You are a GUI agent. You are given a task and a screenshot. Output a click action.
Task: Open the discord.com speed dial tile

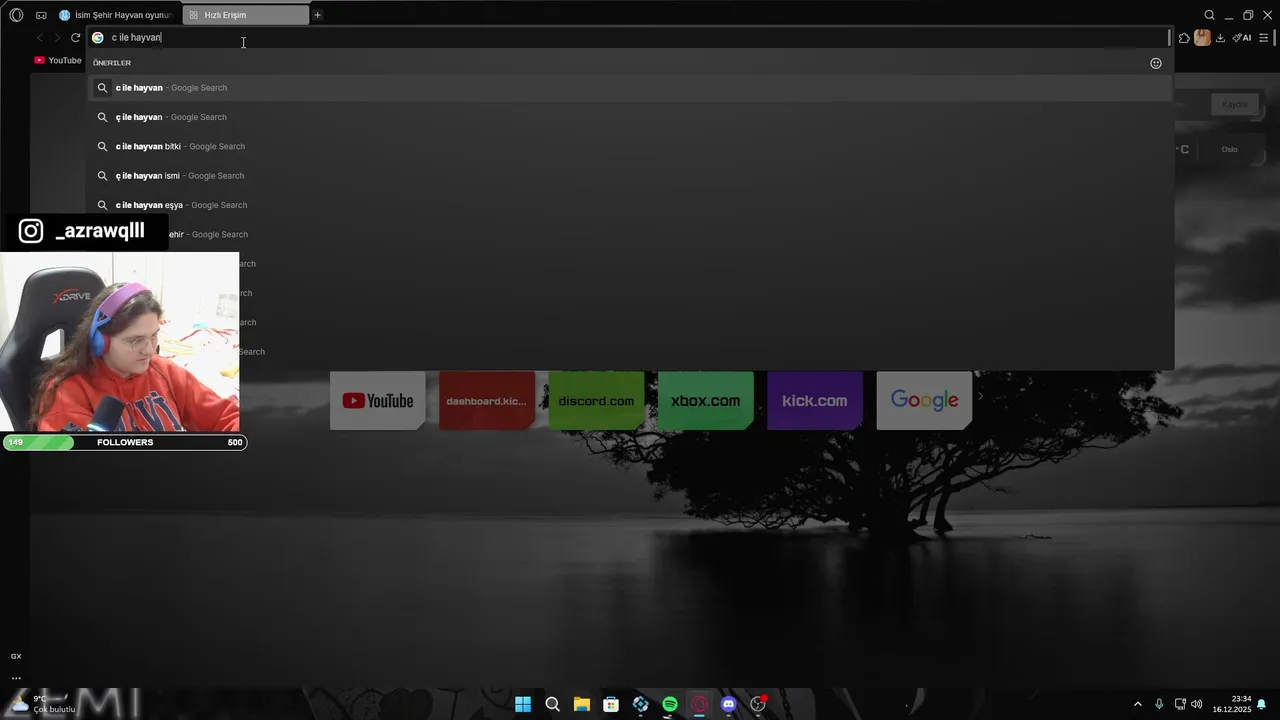(x=596, y=401)
